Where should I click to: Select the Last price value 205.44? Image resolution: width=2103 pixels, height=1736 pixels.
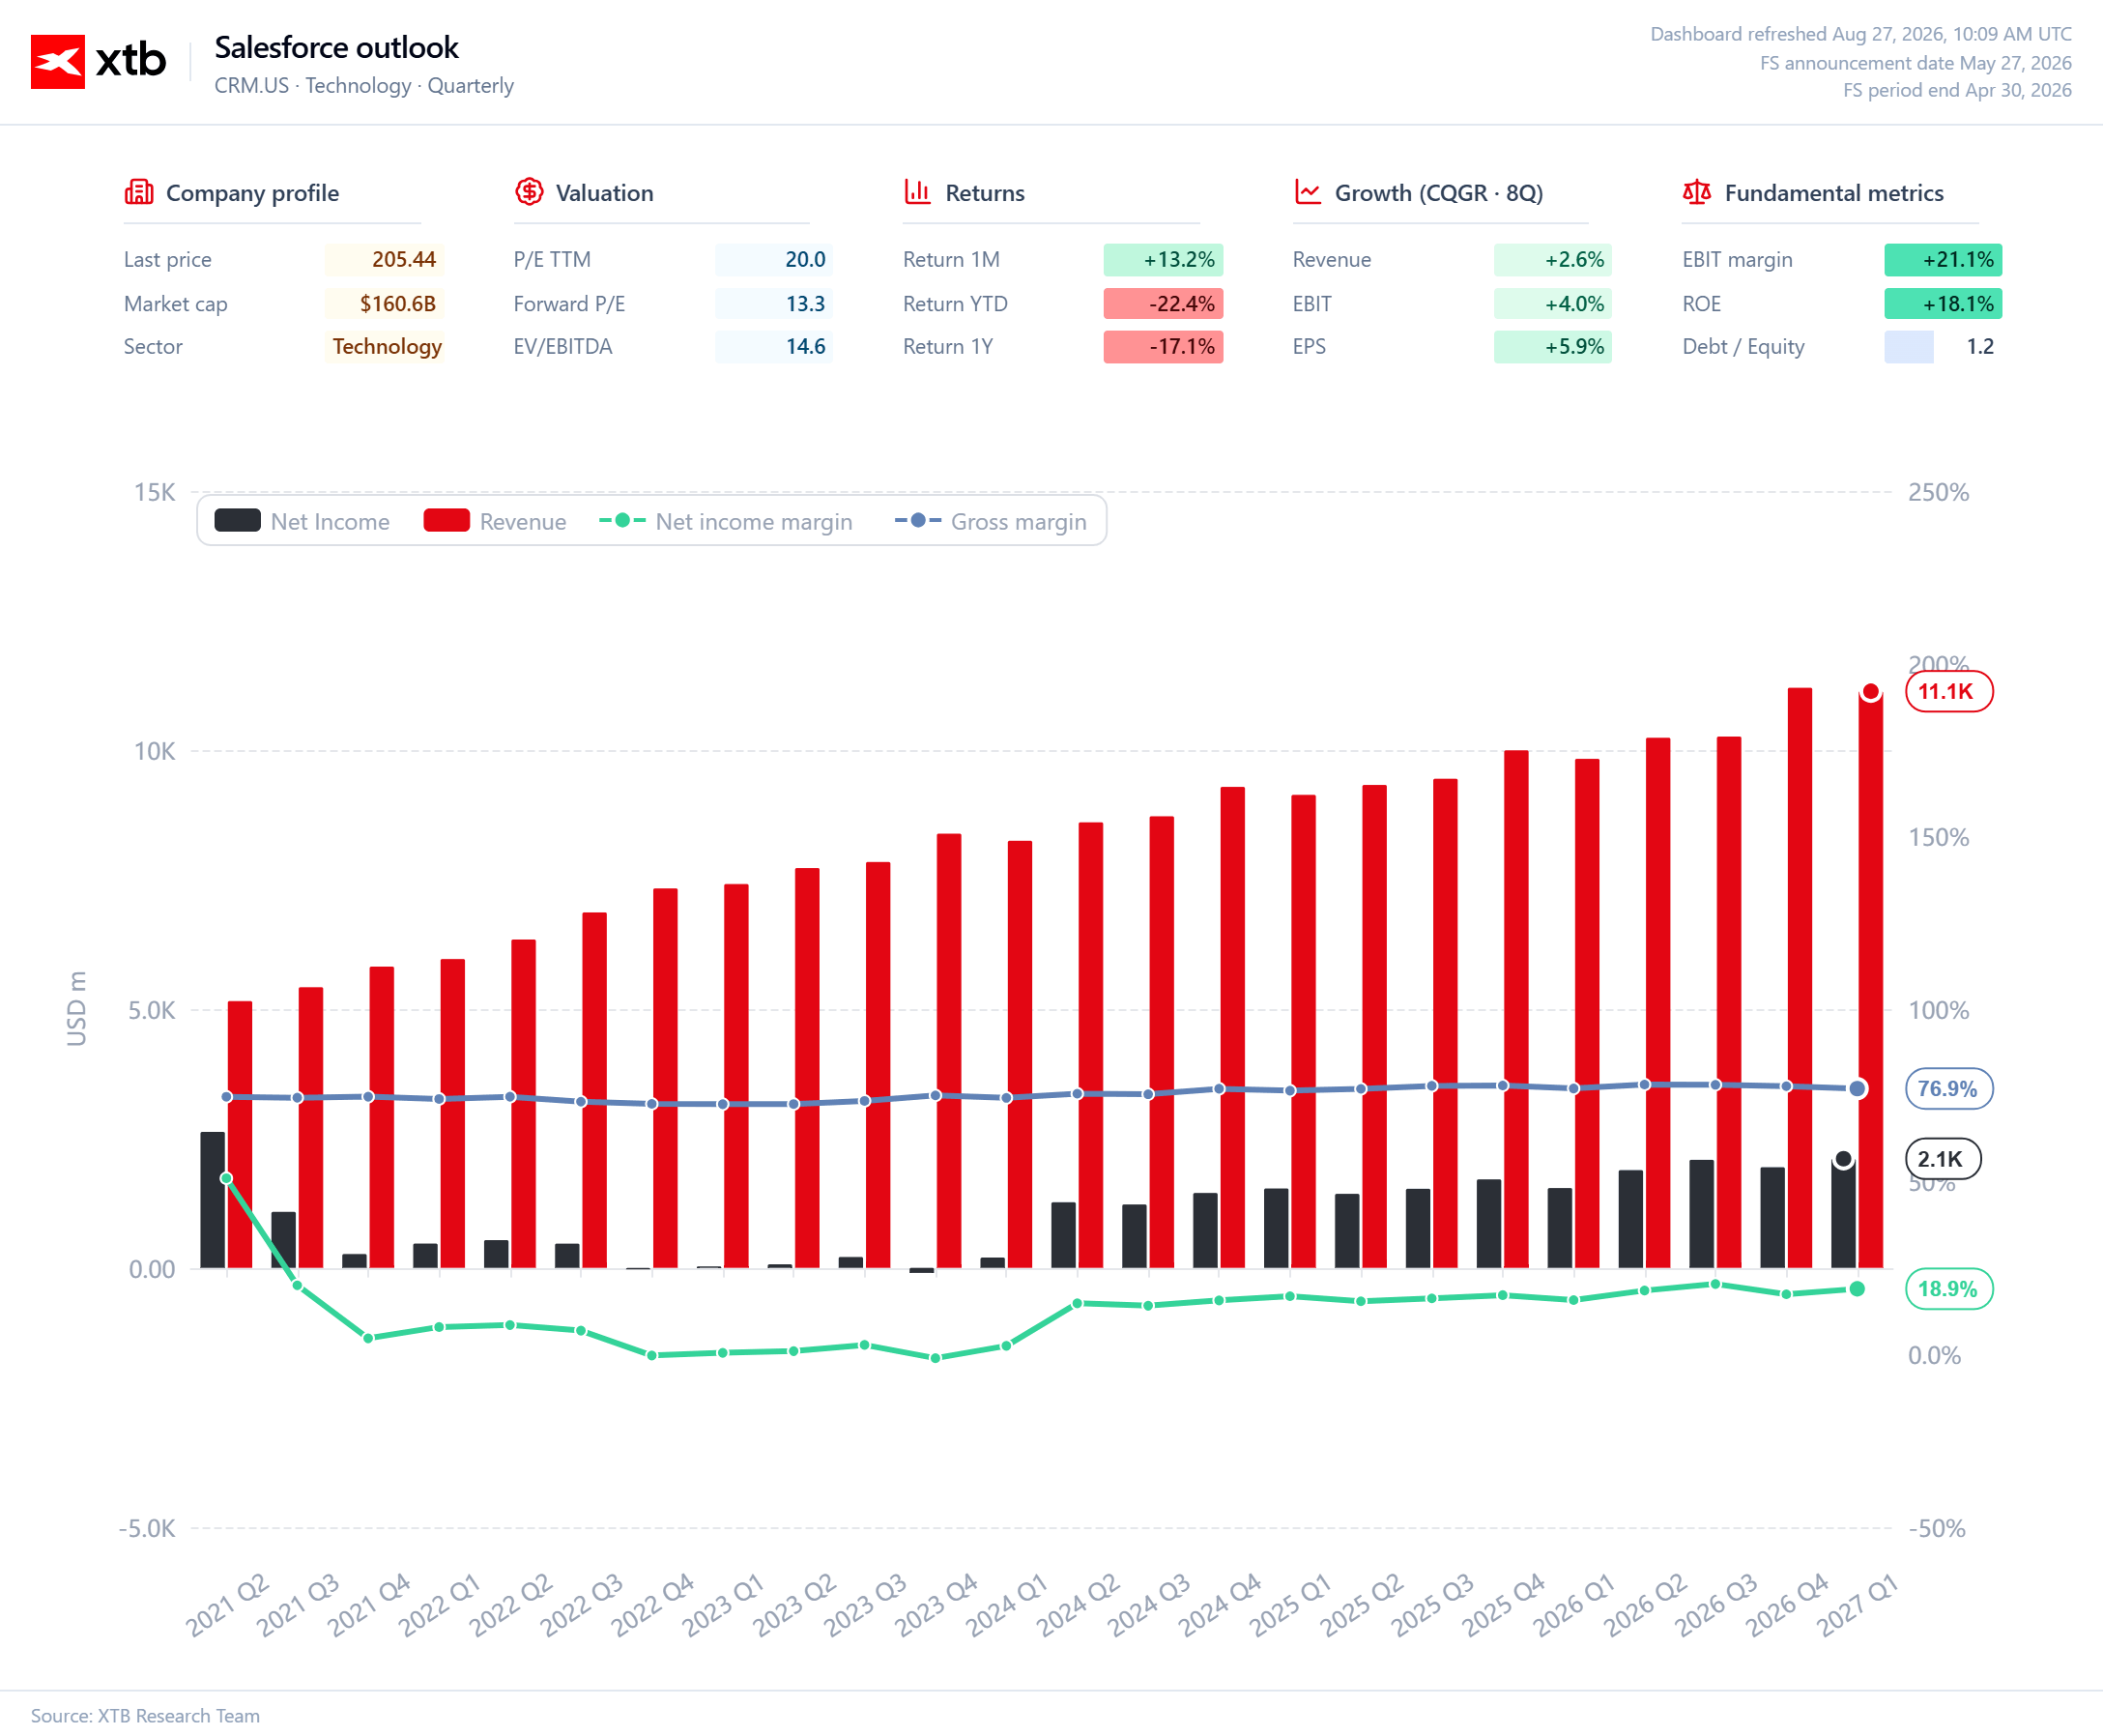tap(404, 260)
